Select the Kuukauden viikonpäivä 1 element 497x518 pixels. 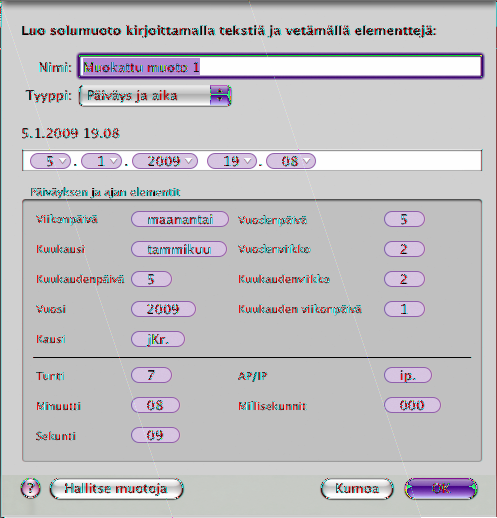404,309
